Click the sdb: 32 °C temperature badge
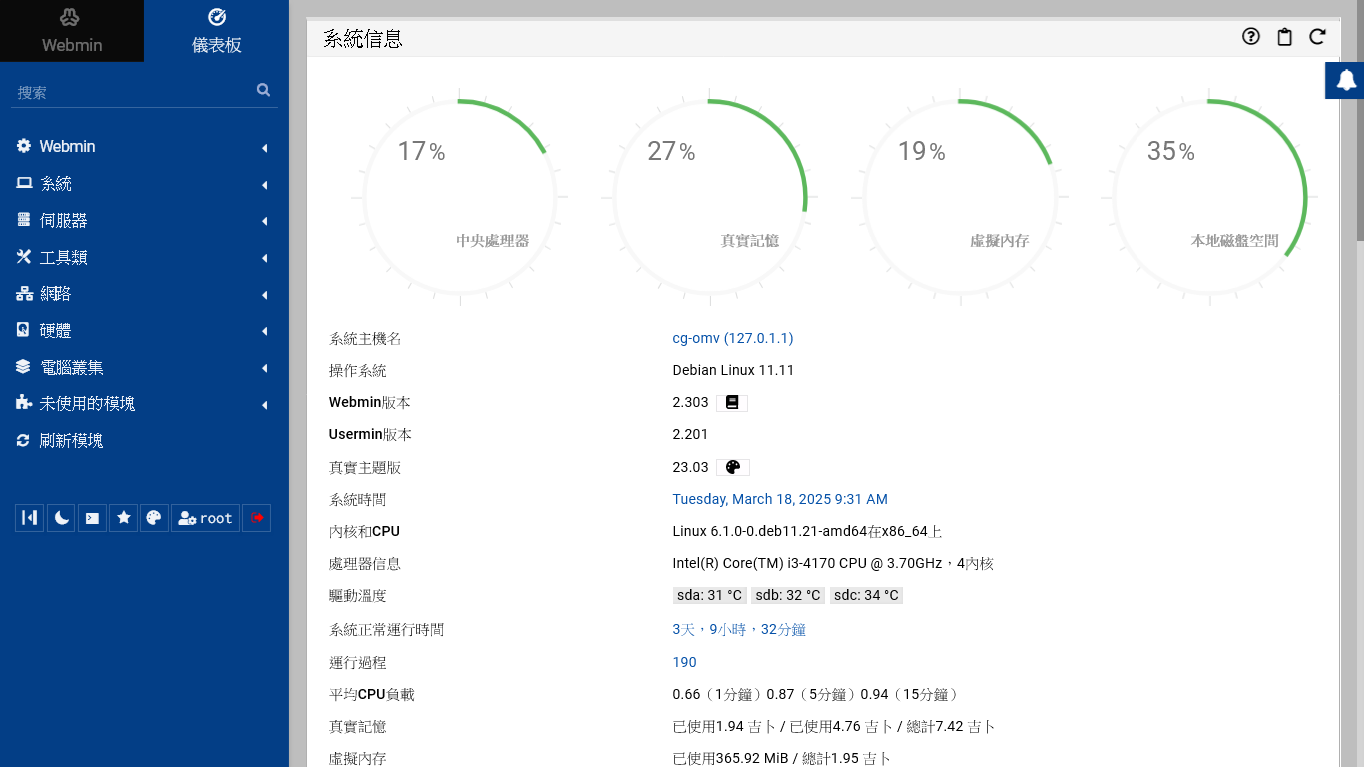The width and height of the screenshot is (1365, 767). (788, 595)
